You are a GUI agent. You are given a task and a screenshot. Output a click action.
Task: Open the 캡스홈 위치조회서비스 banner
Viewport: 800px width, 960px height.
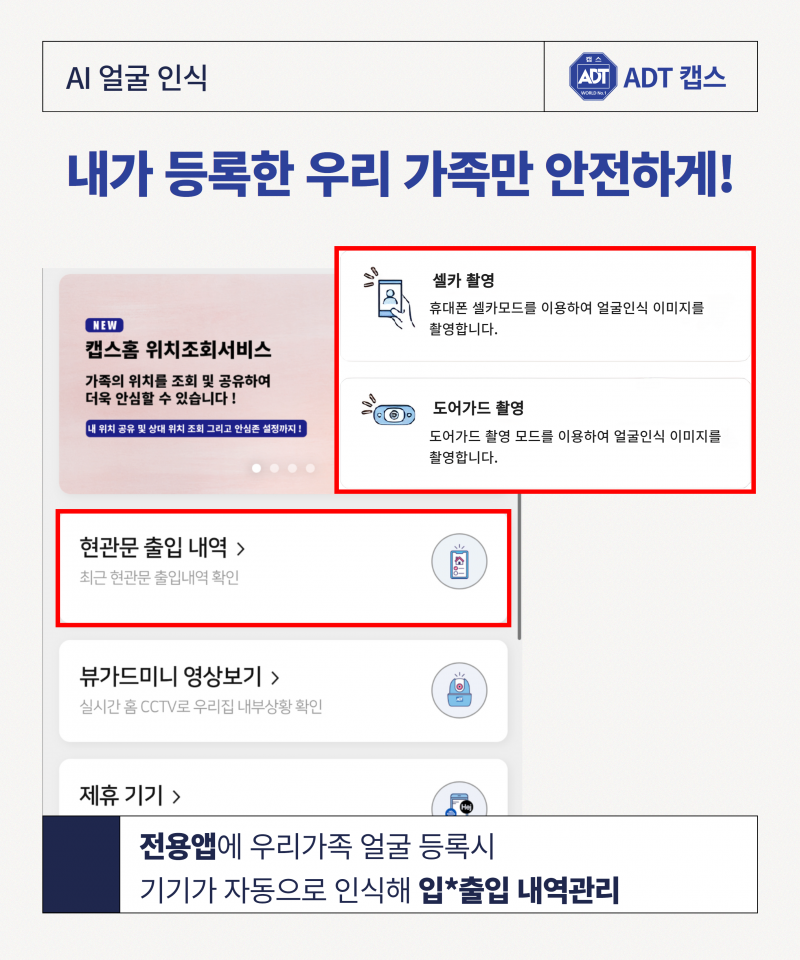(x=197, y=384)
